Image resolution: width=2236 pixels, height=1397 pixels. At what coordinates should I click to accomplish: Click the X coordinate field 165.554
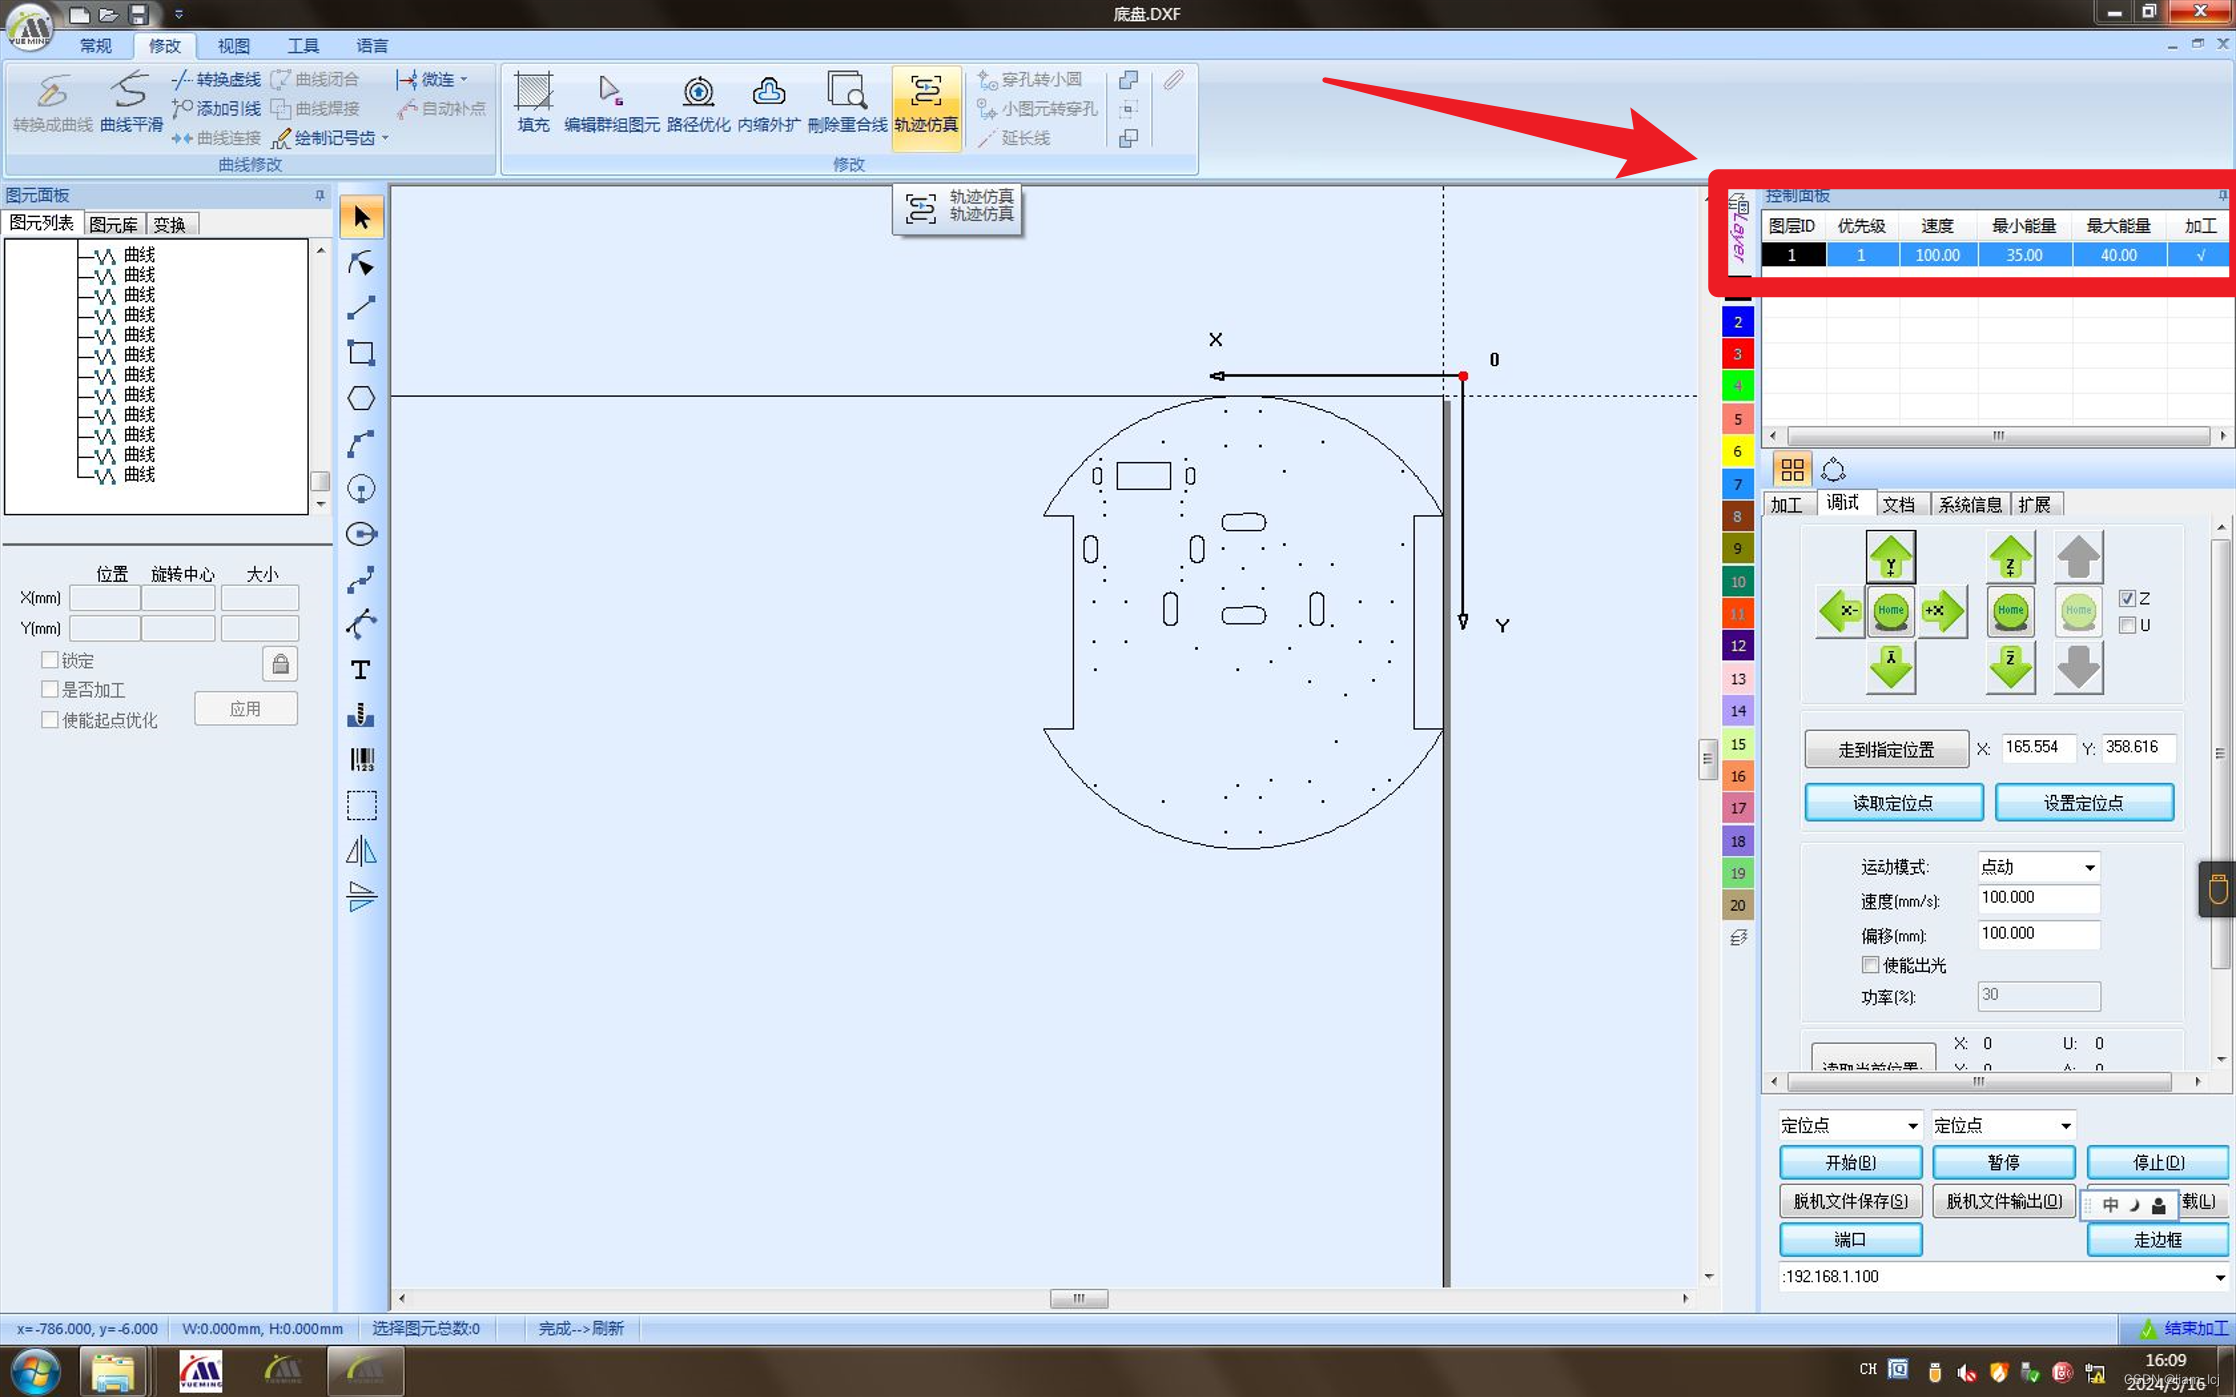pos(2037,747)
